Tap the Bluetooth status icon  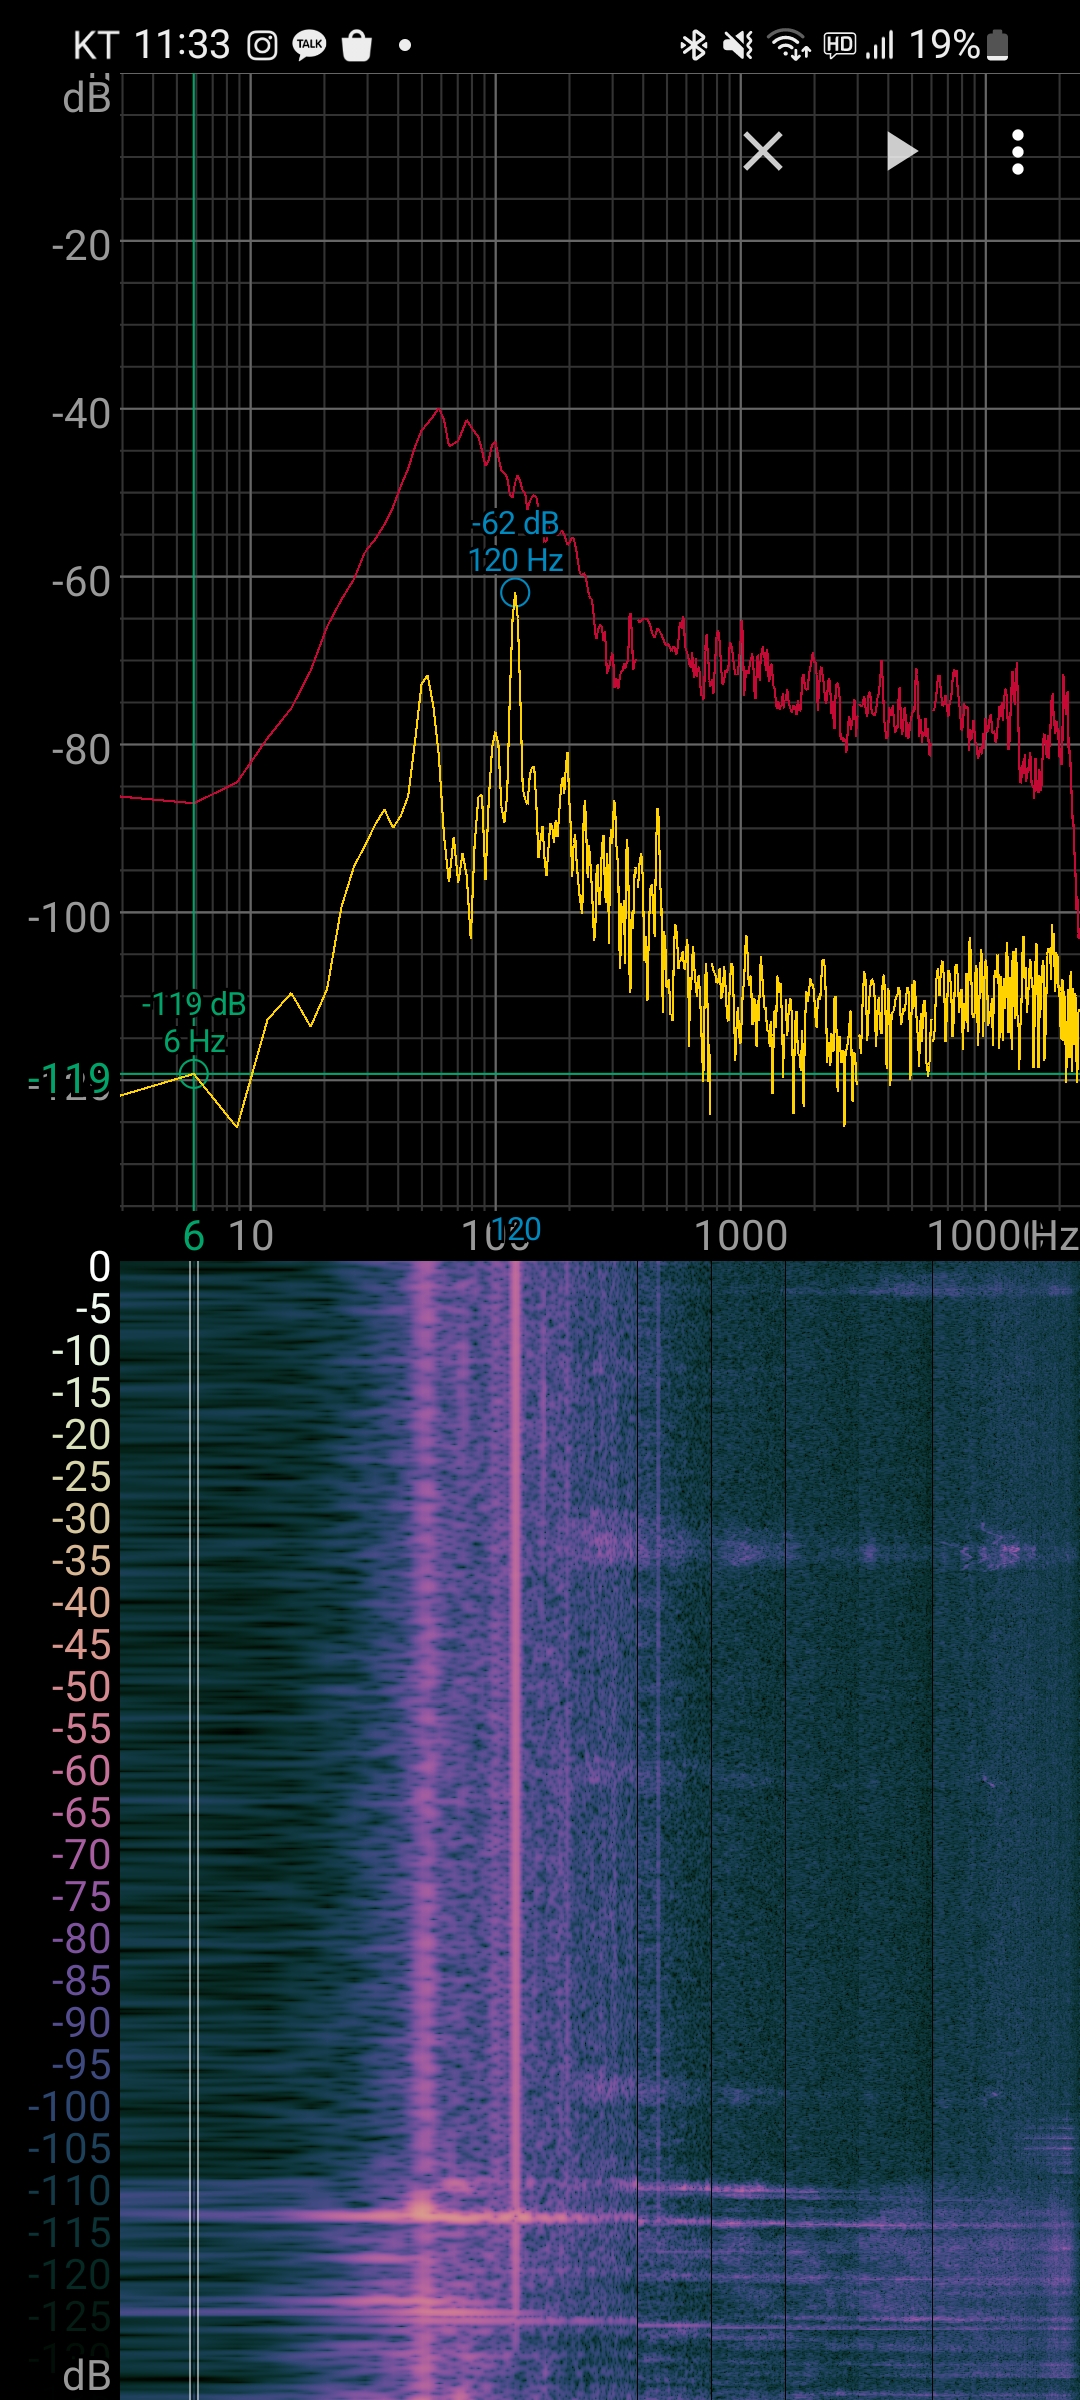coord(693,45)
